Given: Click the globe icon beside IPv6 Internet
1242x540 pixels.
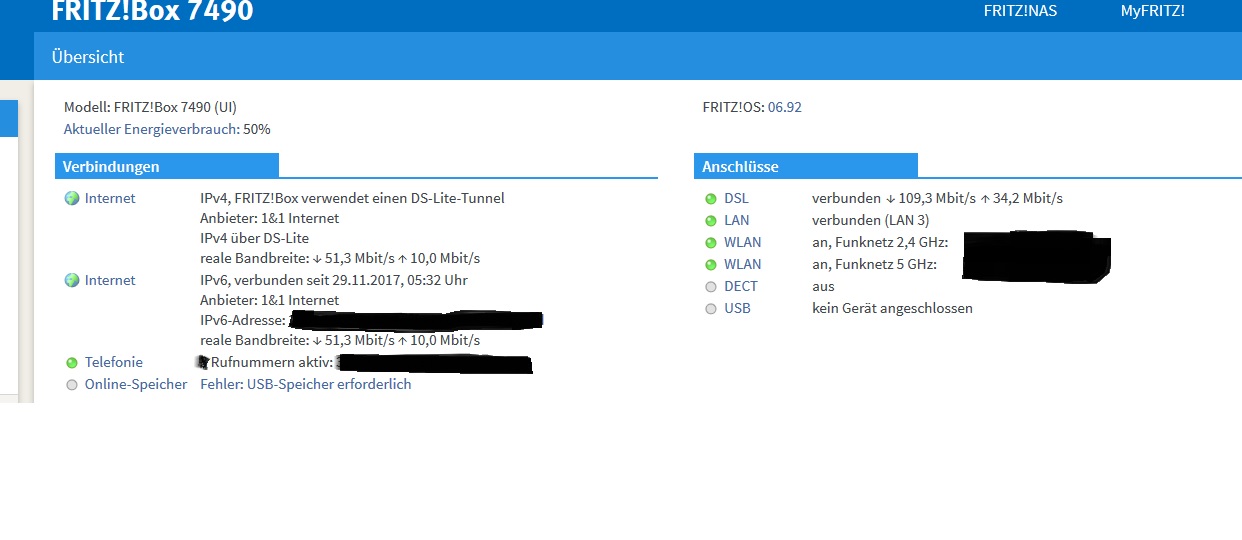Looking at the screenshot, I should tap(72, 281).
